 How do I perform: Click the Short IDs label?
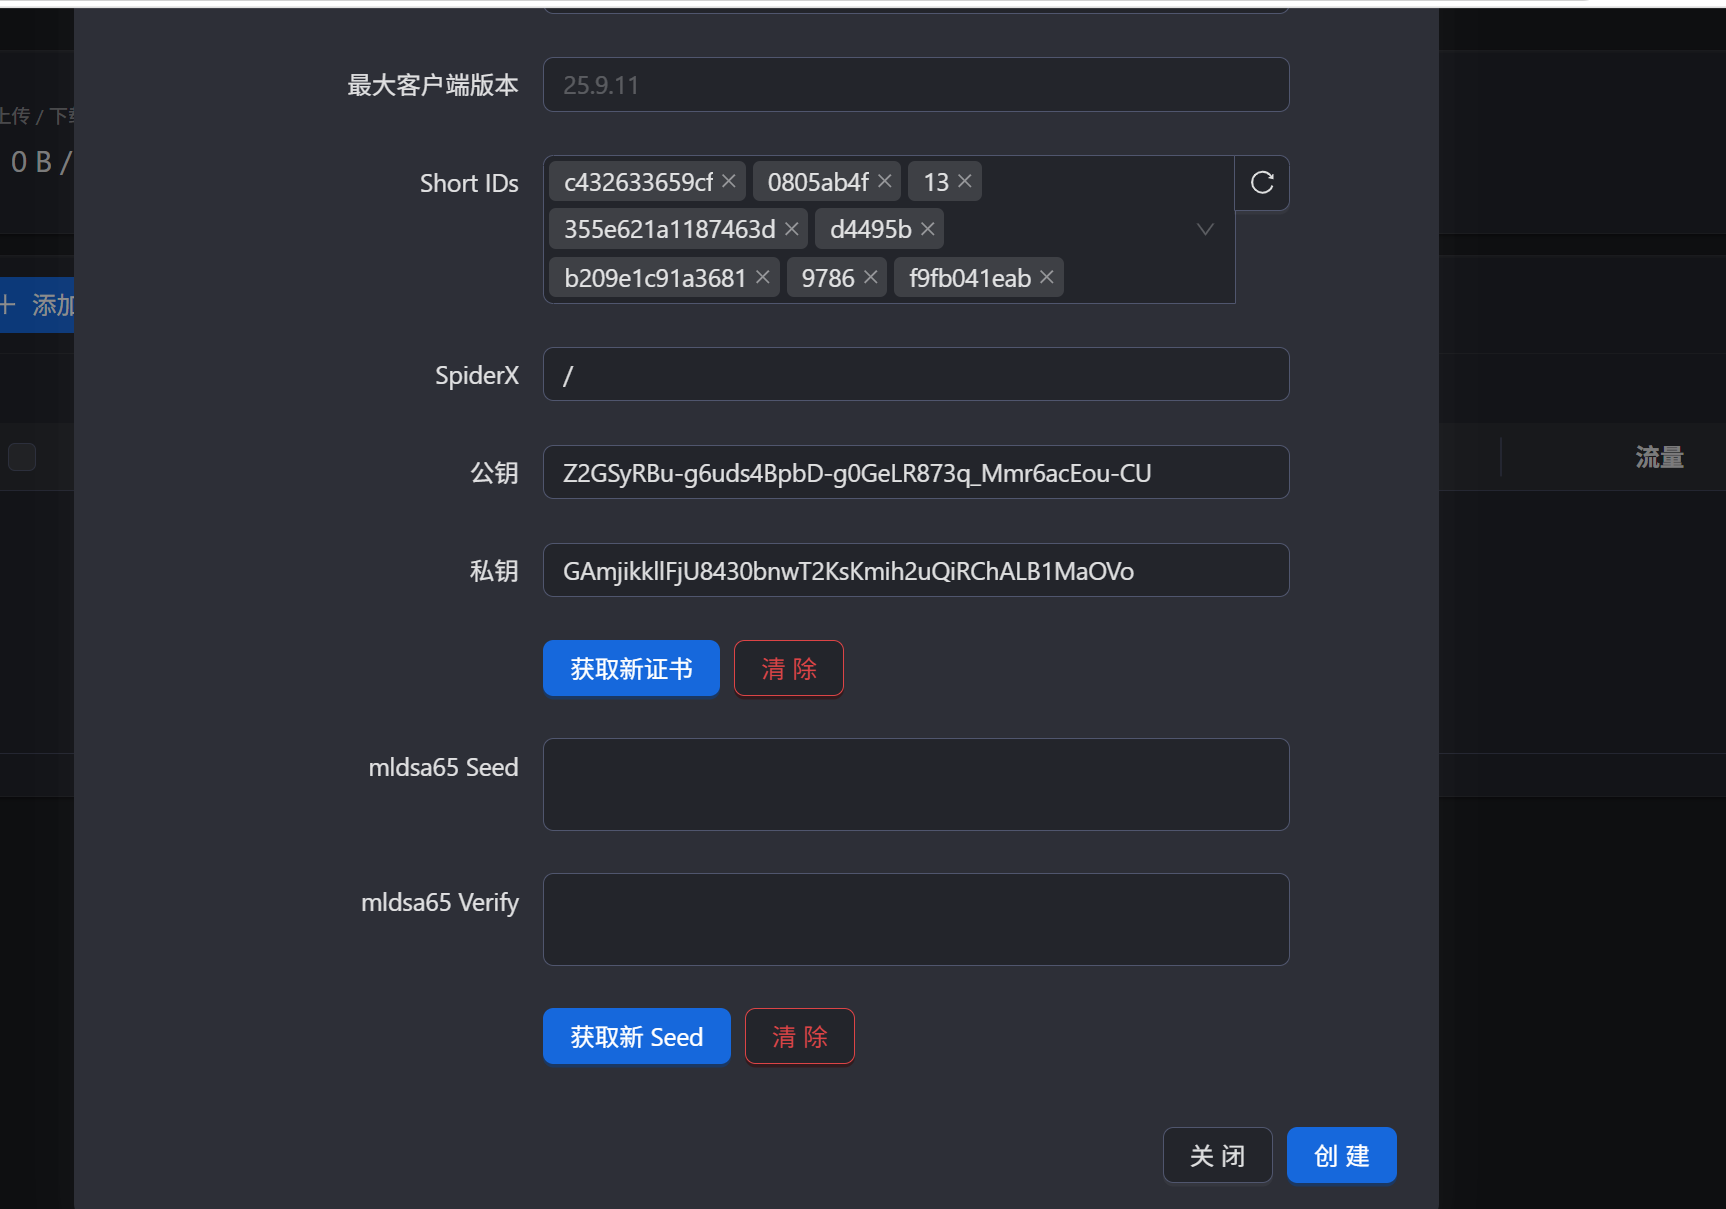click(469, 183)
